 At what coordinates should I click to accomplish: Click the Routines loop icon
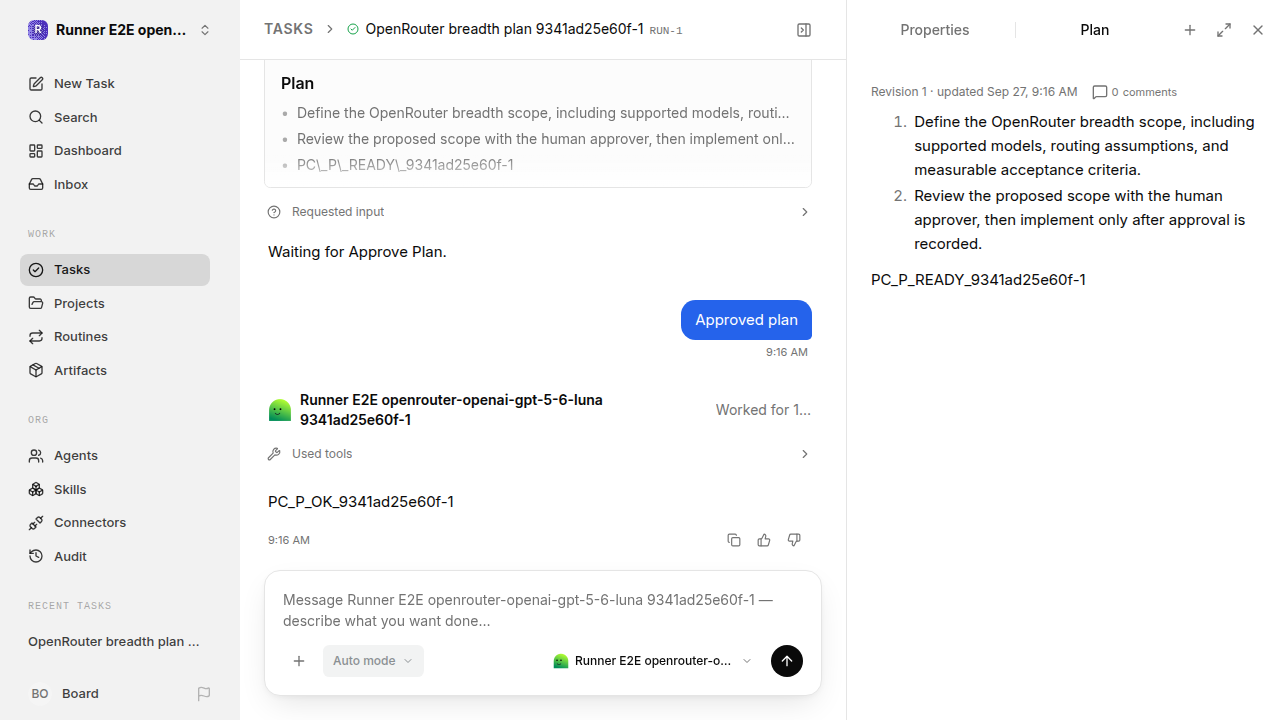click(x=36, y=337)
